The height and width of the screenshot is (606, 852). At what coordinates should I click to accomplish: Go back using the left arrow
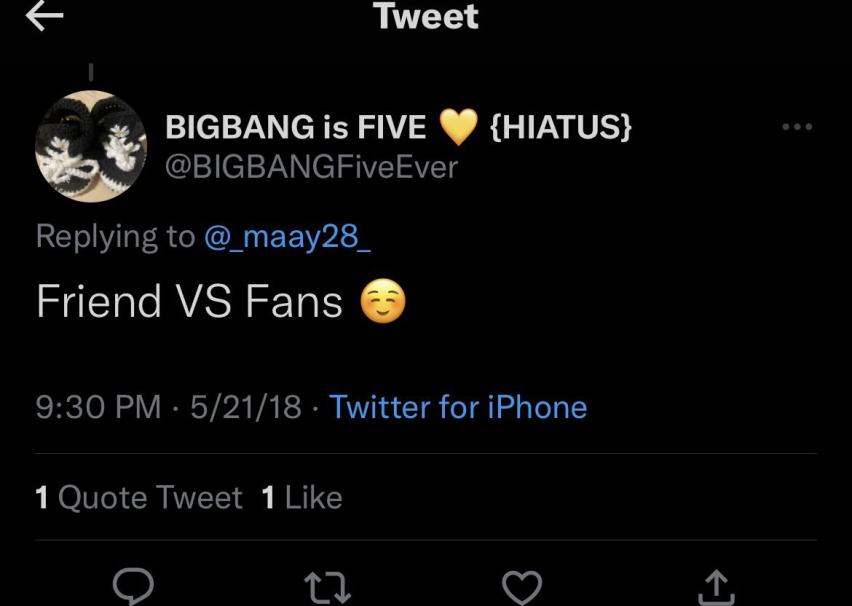[45, 17]
